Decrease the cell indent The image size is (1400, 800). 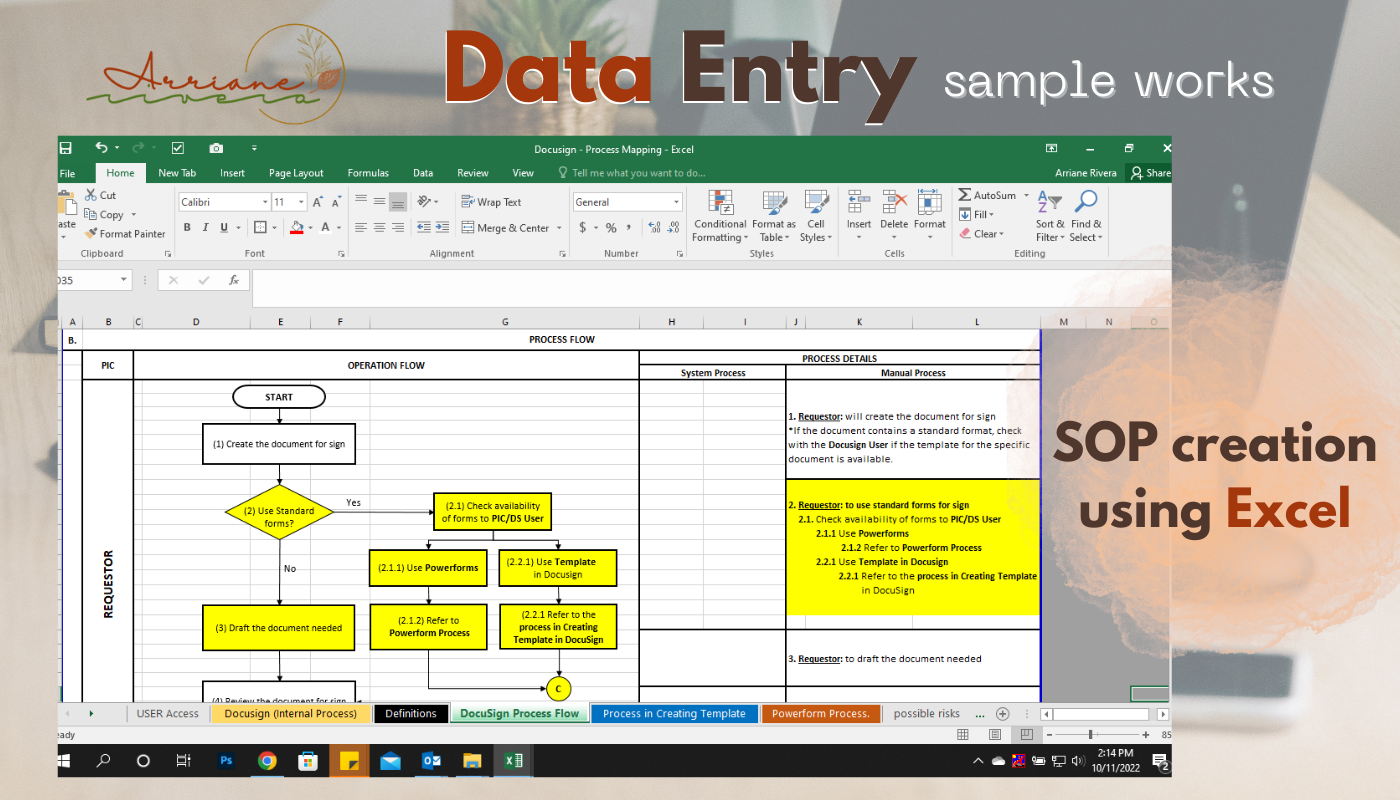(x=424, y=228)
